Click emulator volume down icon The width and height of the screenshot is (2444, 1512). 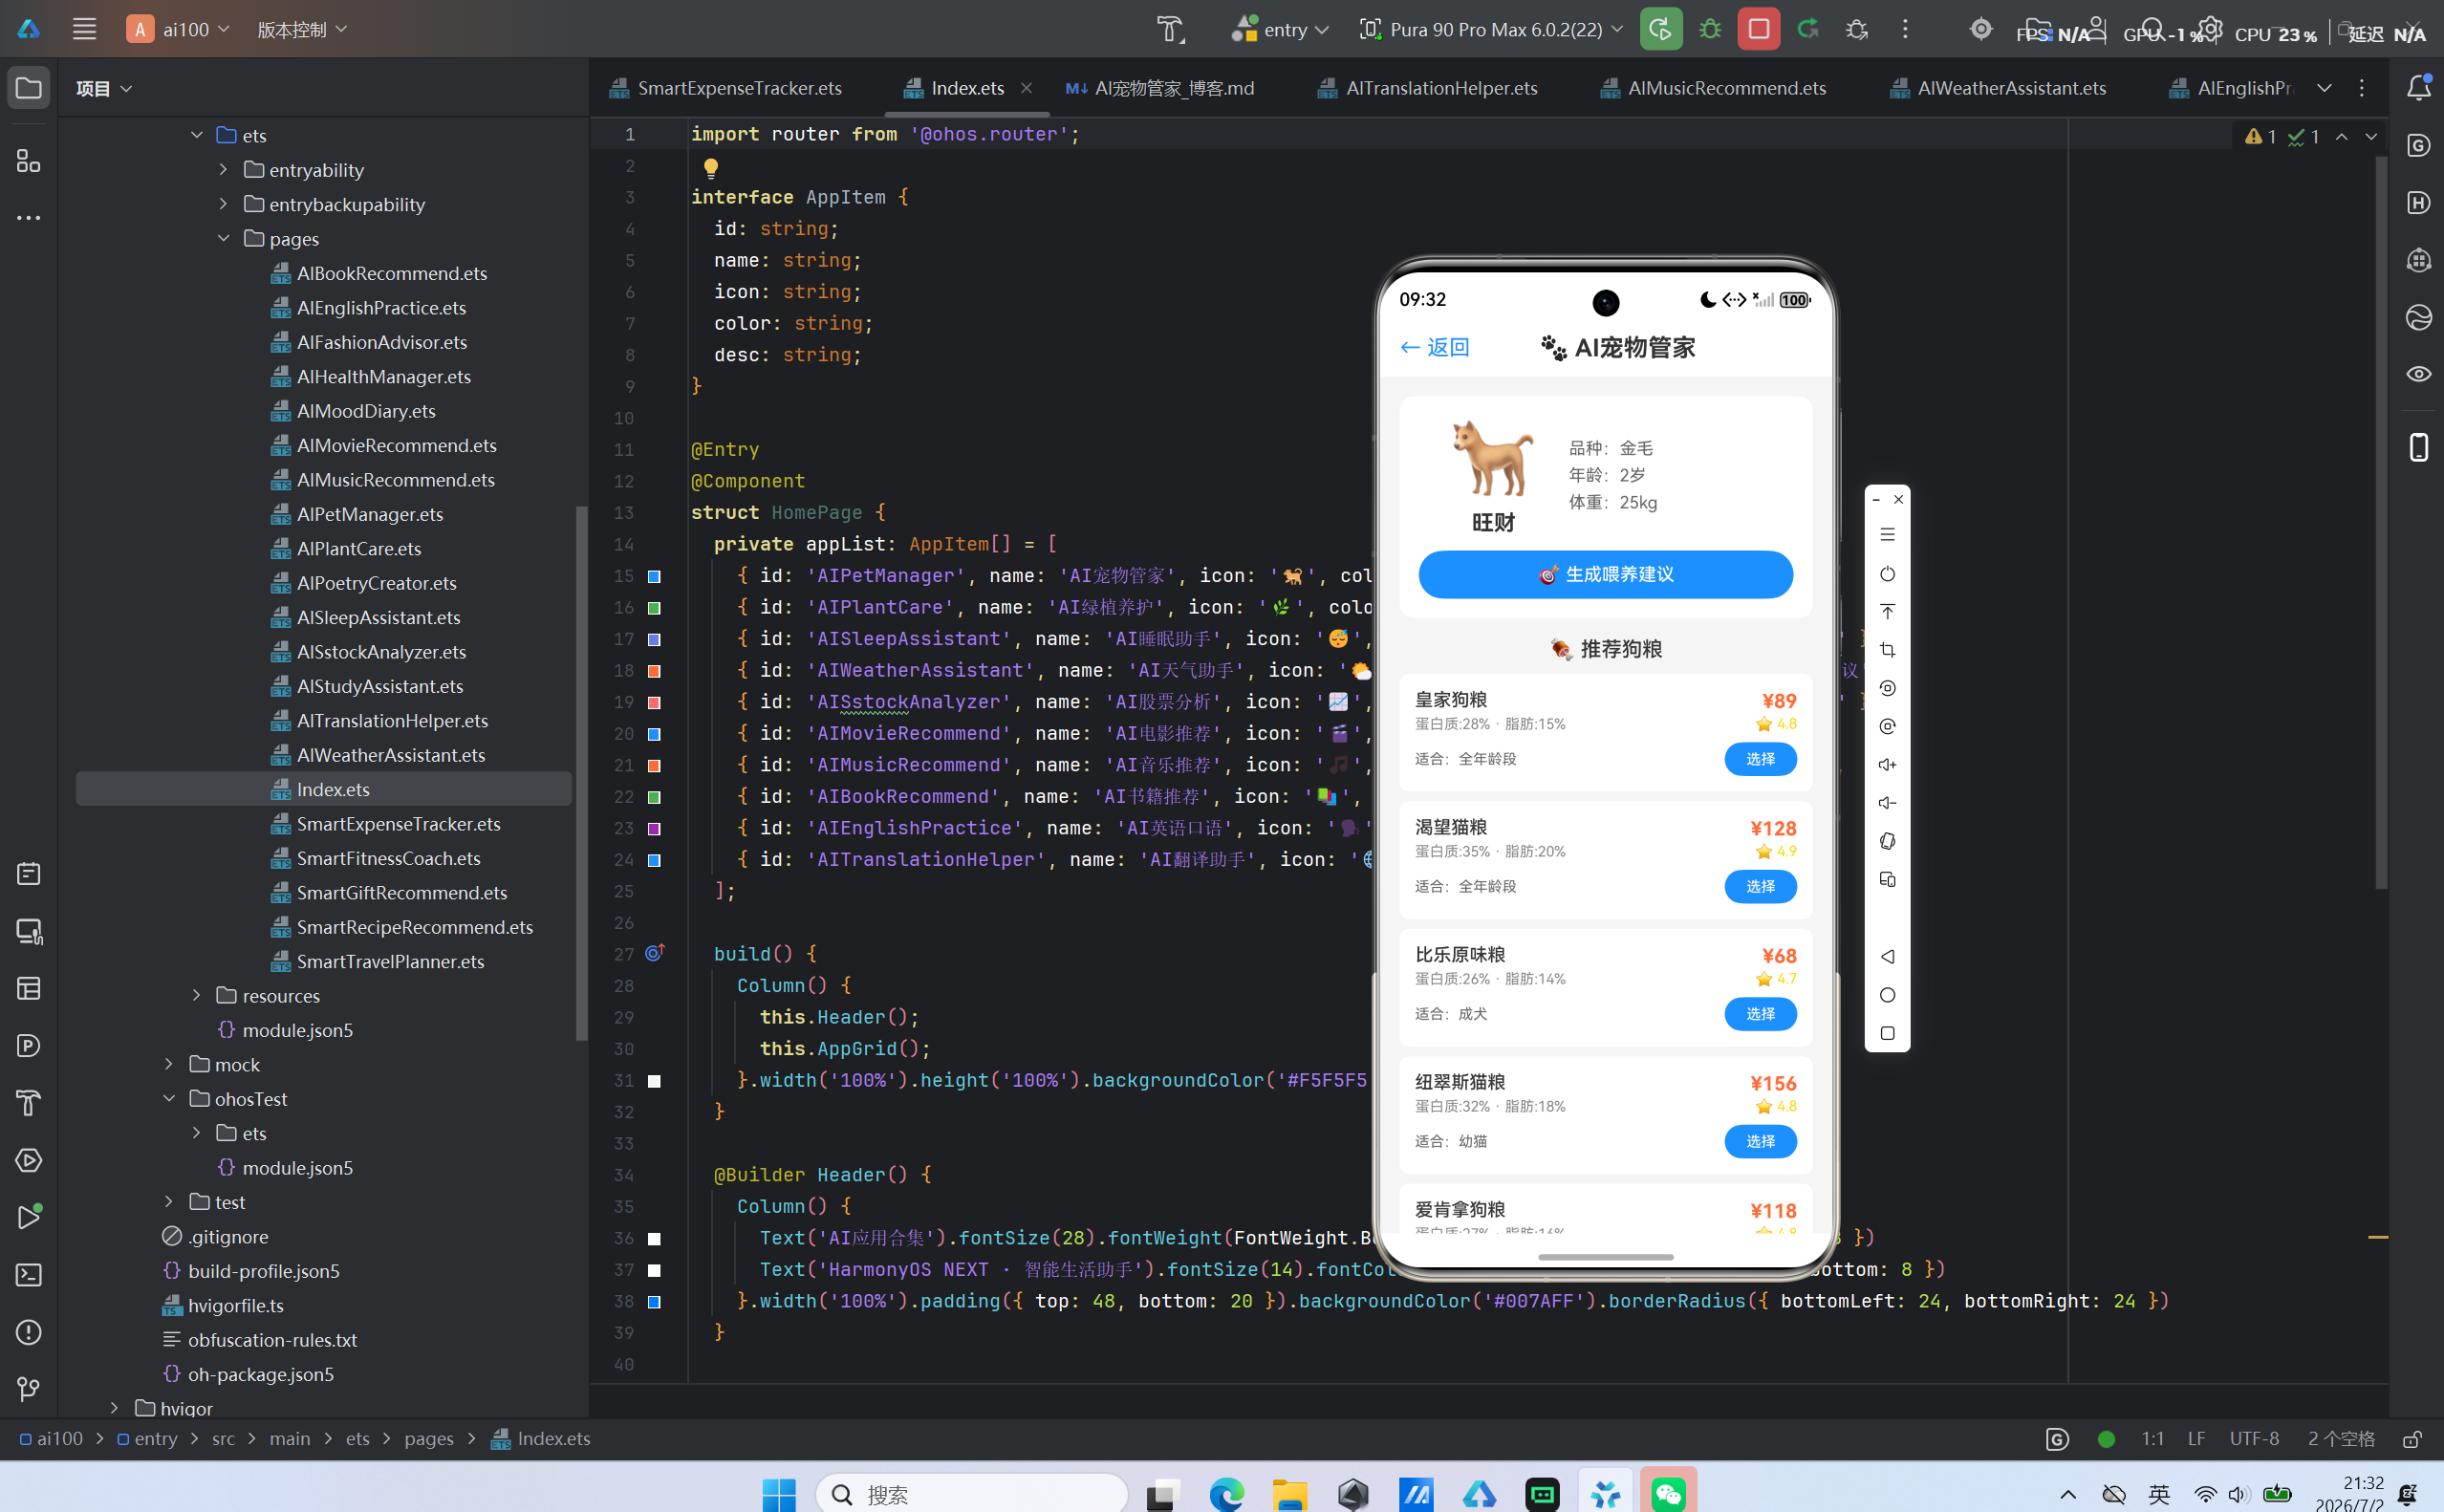pyautogui.click(x=1887, y=803)
